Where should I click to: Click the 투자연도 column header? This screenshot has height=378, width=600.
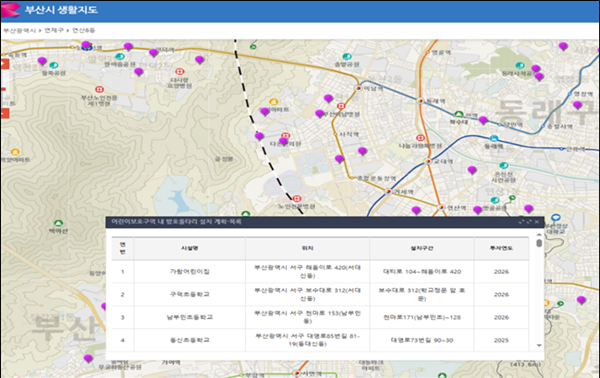click(501, 248)
